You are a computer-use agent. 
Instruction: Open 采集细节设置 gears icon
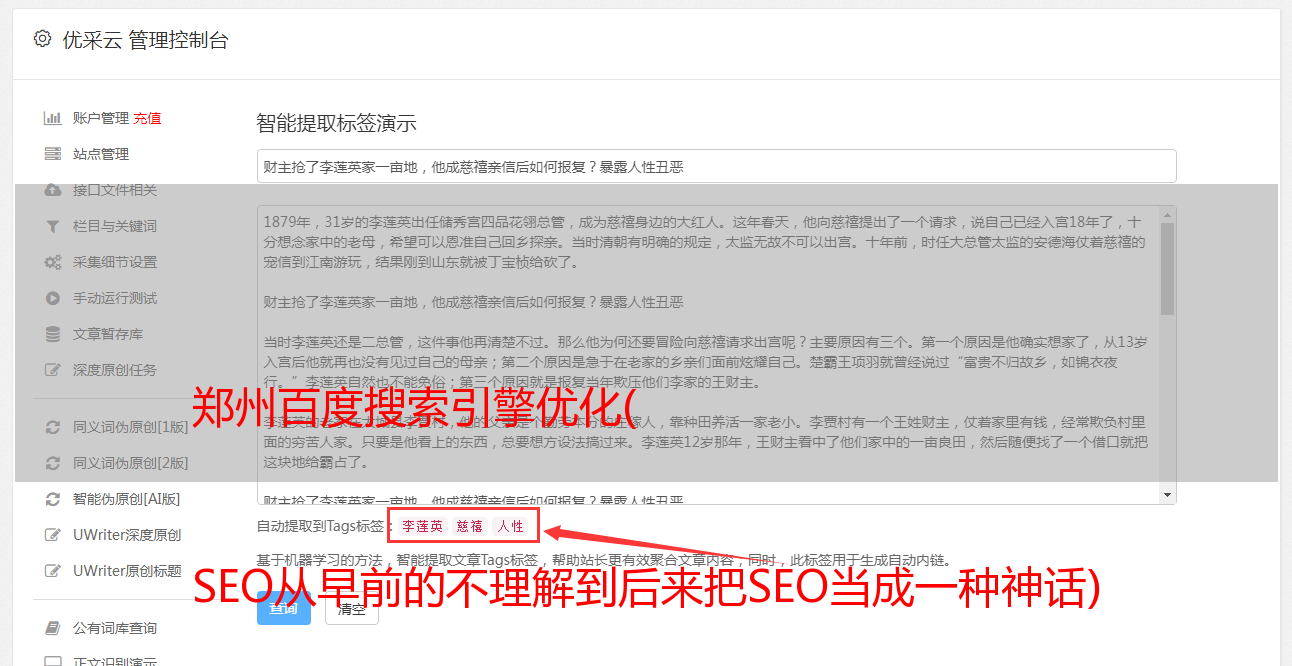click(53, 262)
